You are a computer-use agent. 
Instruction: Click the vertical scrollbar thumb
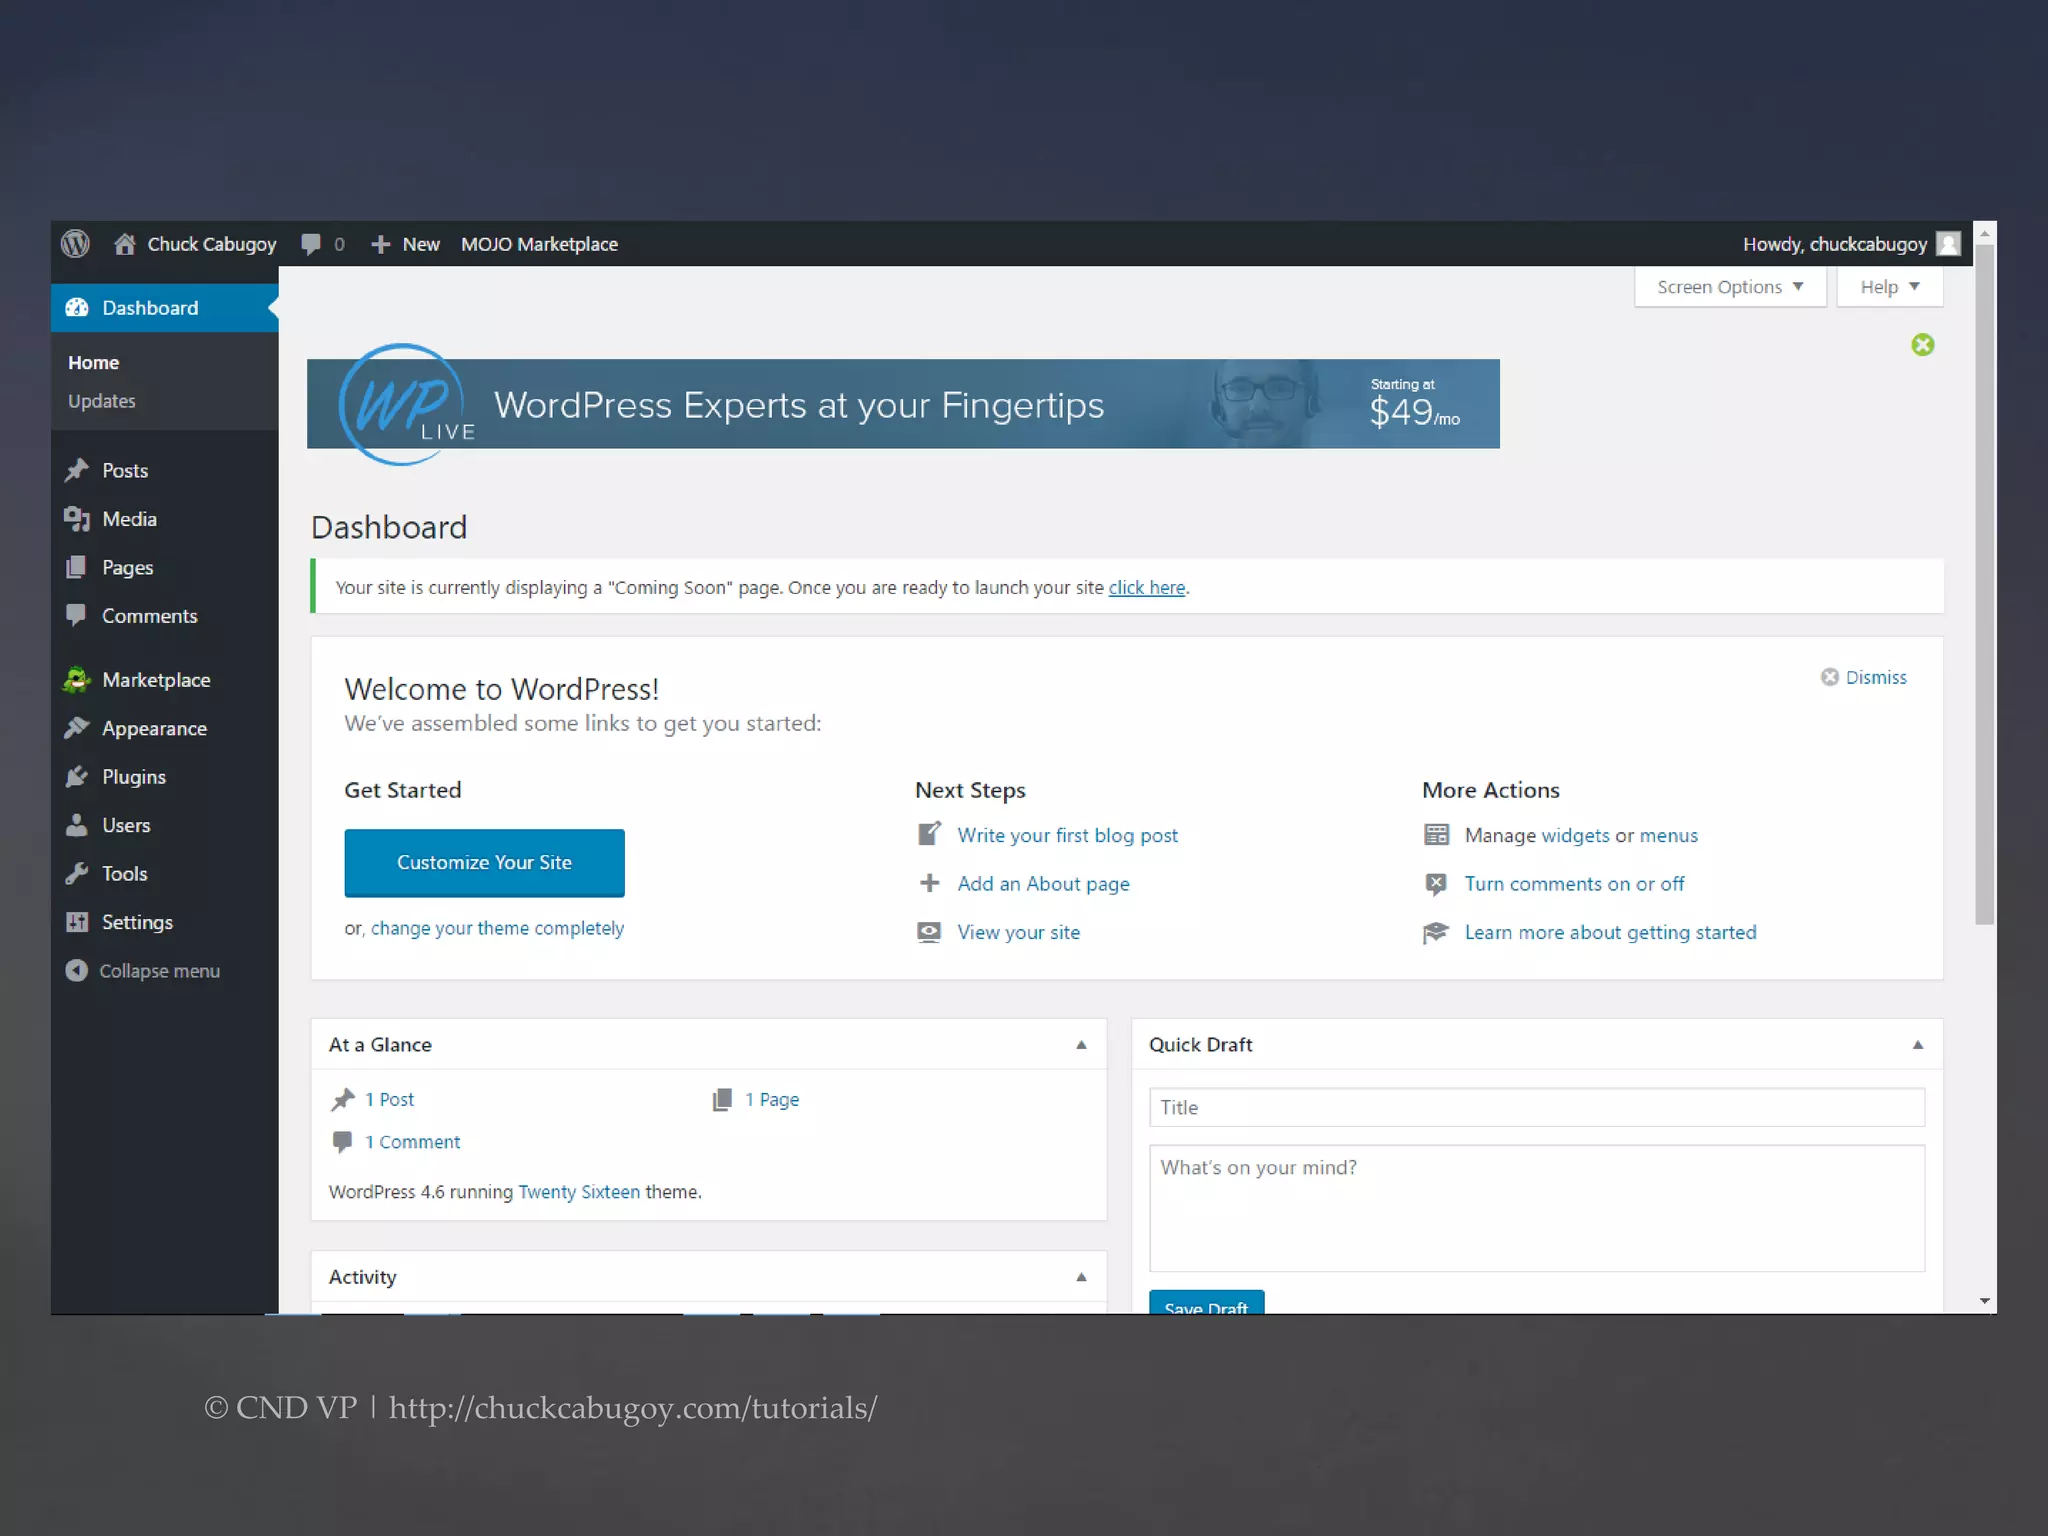pyautogui.click(x=1984, y=585)
